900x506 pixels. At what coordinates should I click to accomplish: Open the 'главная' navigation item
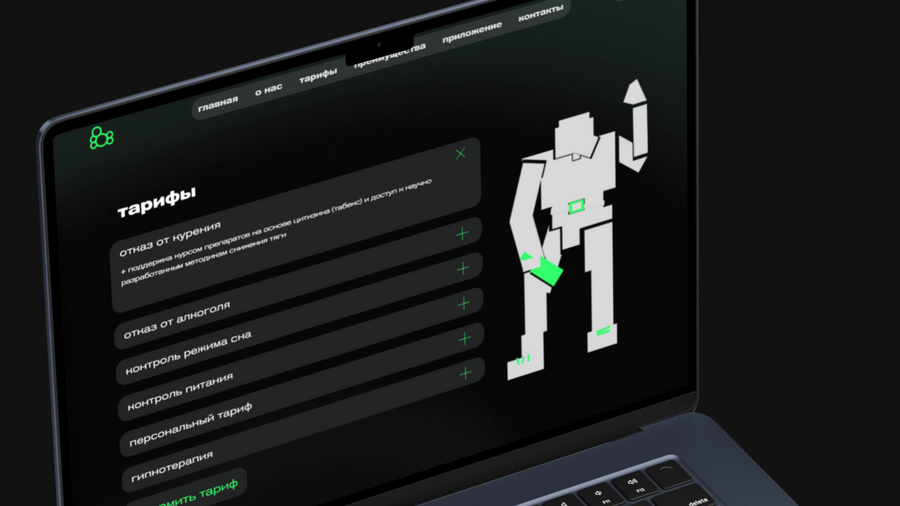[218, 104]
